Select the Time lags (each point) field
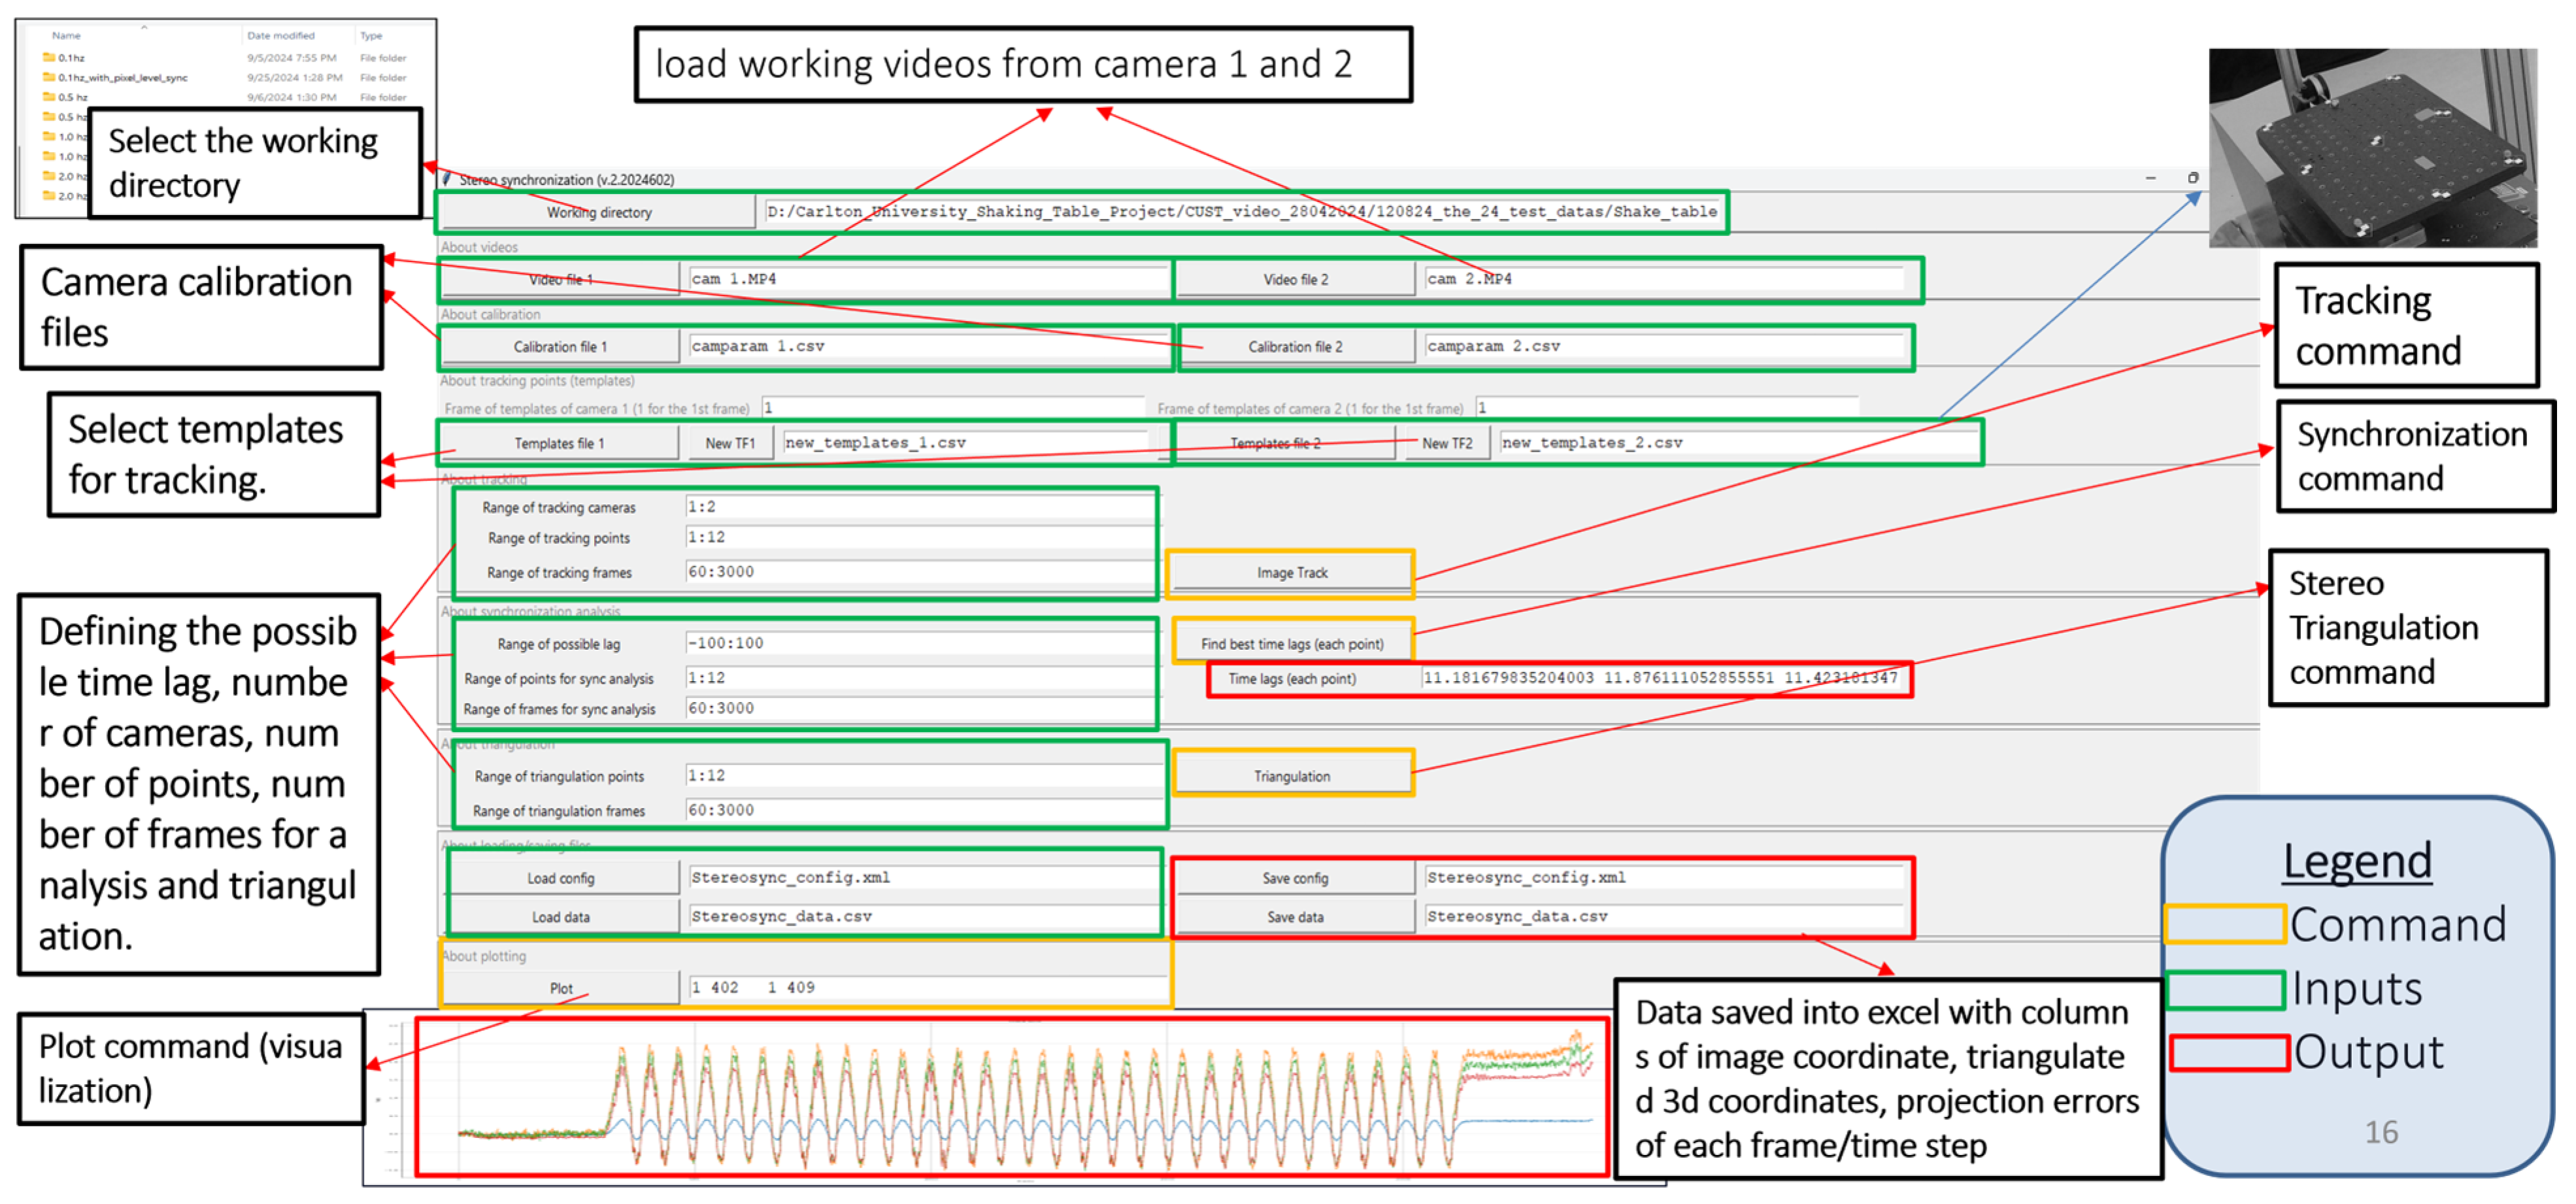The height and width of the screenshot is (1204, 2576). (x=1660, y=678)
